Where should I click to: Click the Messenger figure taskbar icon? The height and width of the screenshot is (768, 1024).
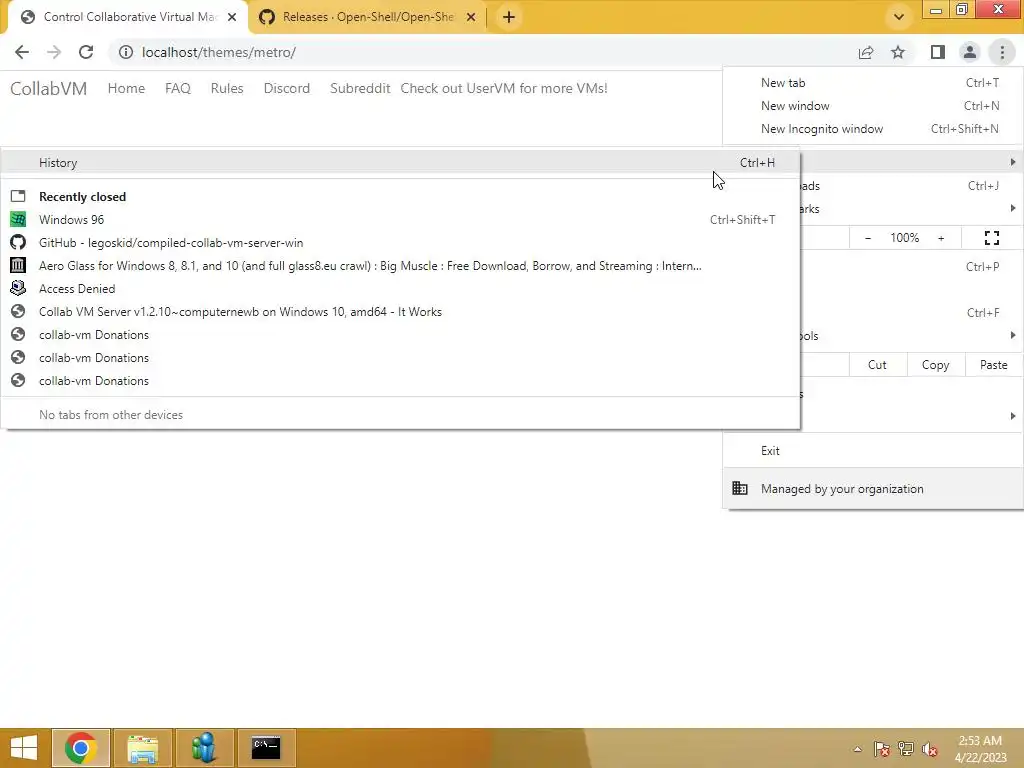click(204, 748)
